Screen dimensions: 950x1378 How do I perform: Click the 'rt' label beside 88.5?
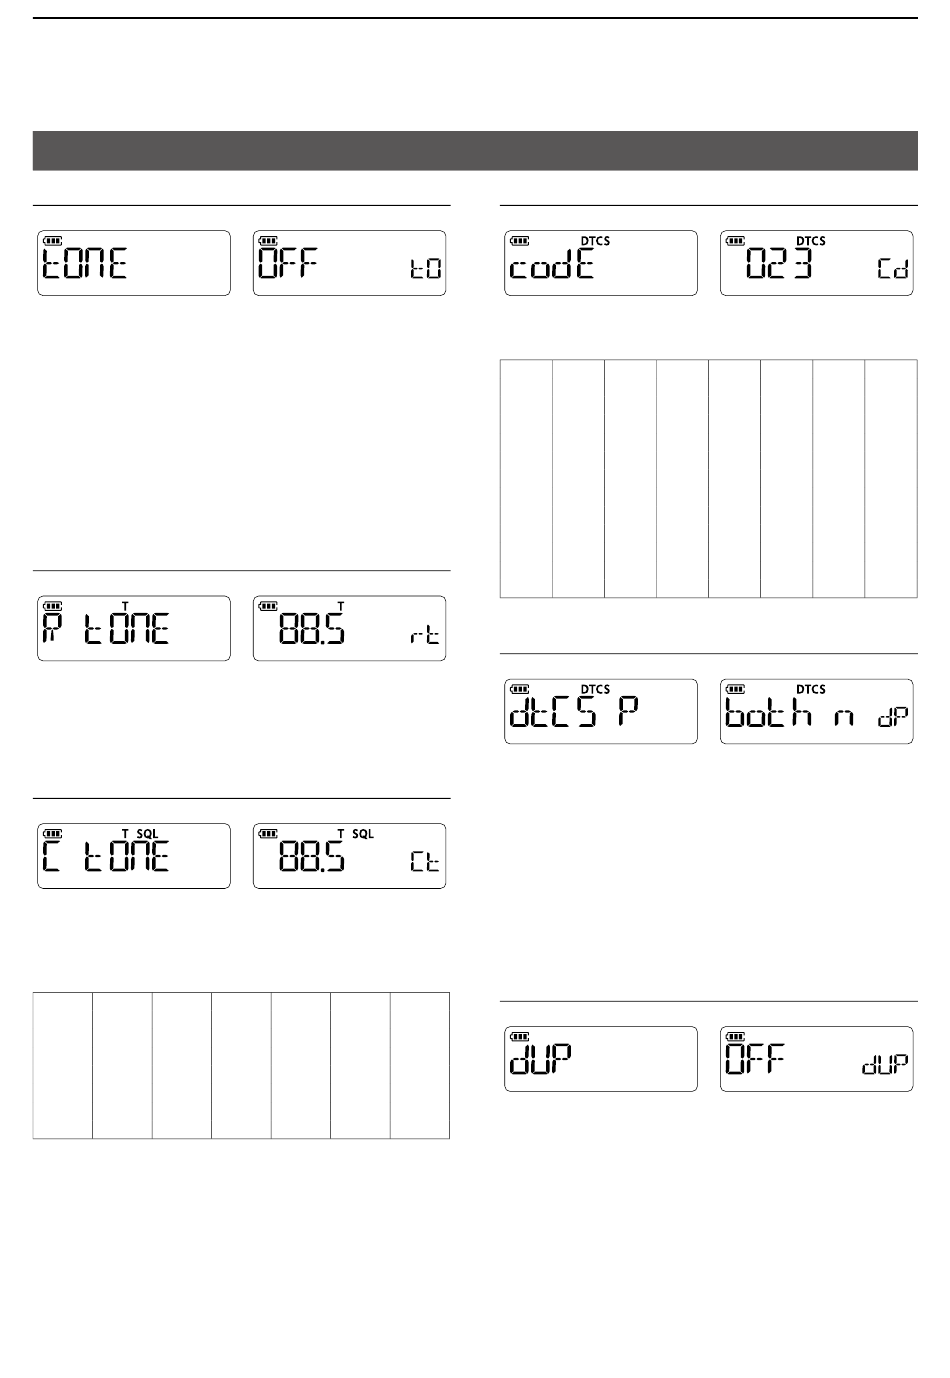pyautogui.click(x=425, y=636)
